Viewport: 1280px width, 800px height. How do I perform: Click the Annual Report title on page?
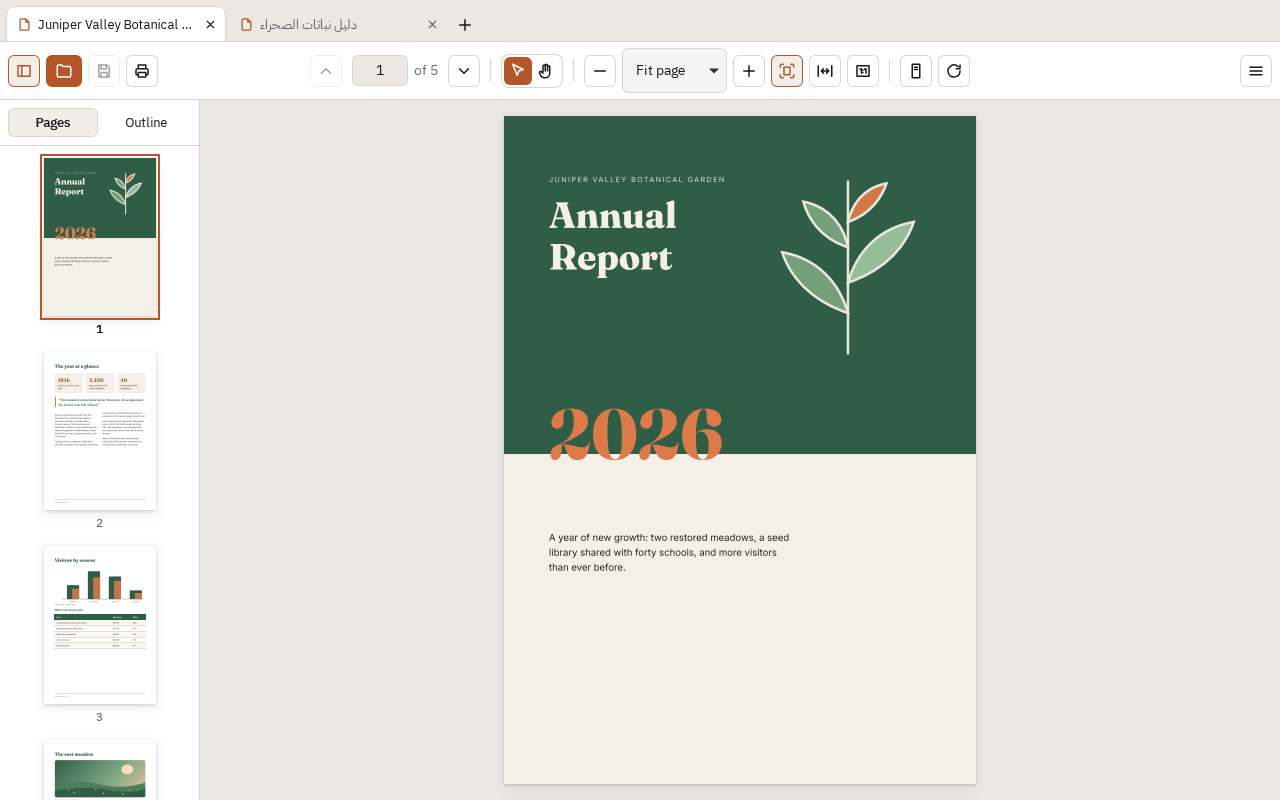pyautogui.click(x=613, y=236)
